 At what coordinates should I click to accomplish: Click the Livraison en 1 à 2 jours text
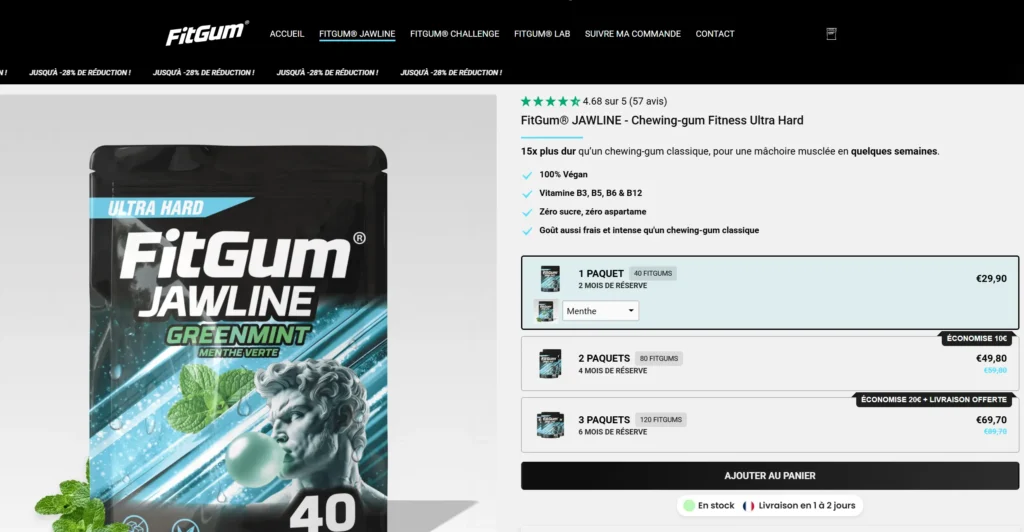click(x=807, y=505)
